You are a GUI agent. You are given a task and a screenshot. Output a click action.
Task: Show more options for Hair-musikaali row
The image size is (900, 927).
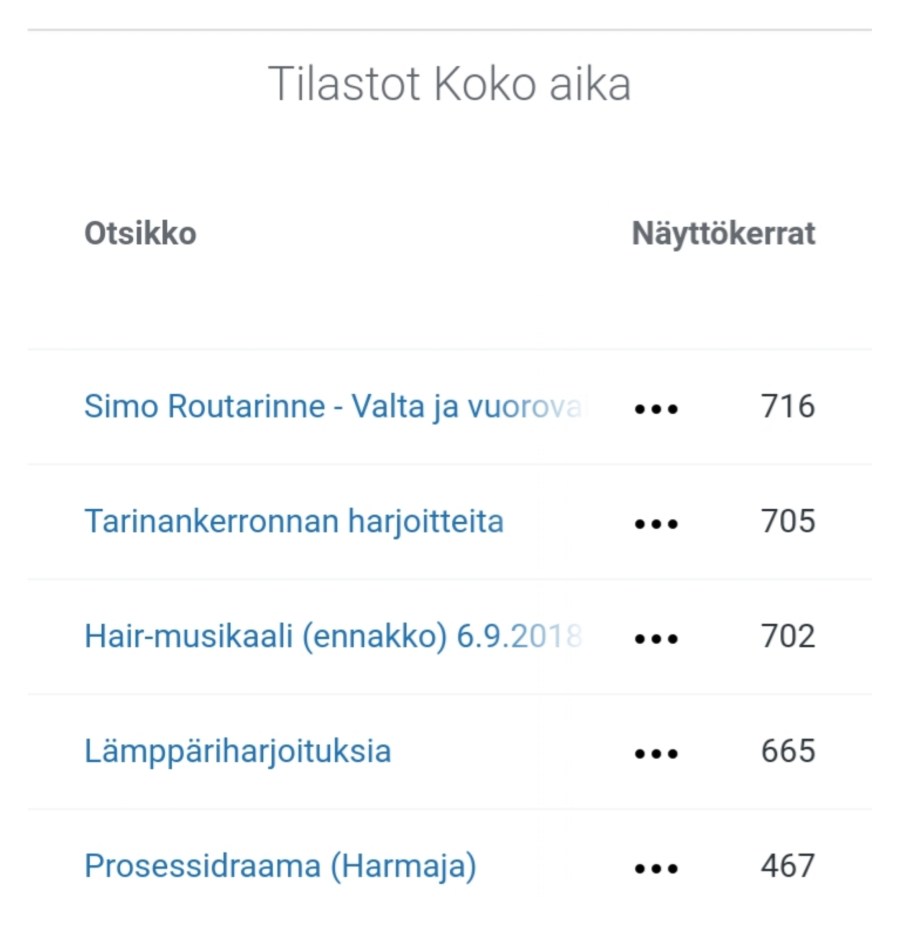click(x=656, y=638)
